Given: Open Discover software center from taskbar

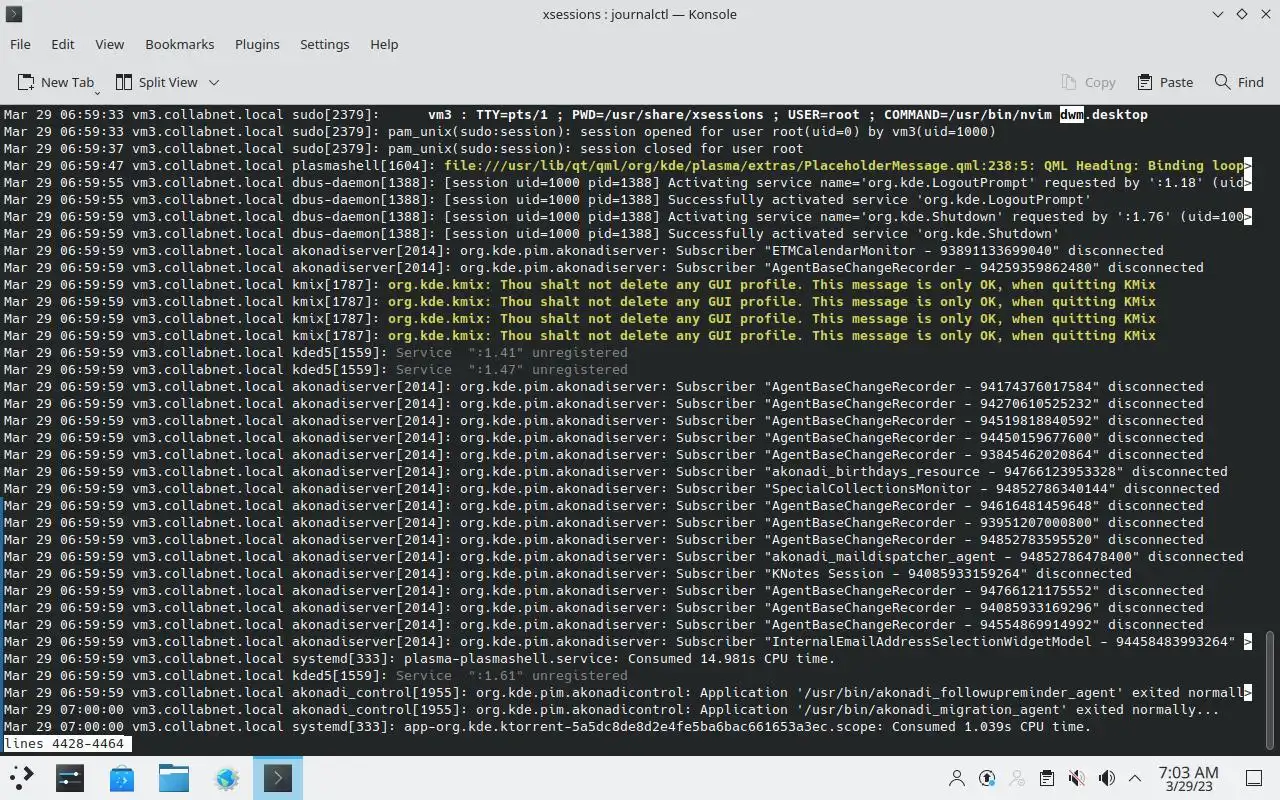Looking at the screenshot, I should click(x=122, y=778).
